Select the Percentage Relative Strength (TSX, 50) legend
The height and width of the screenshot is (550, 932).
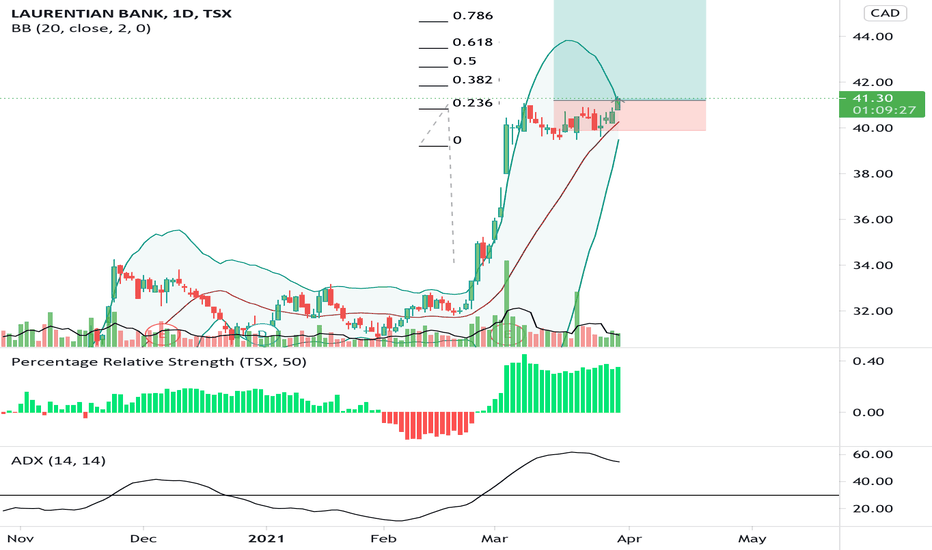159,362
